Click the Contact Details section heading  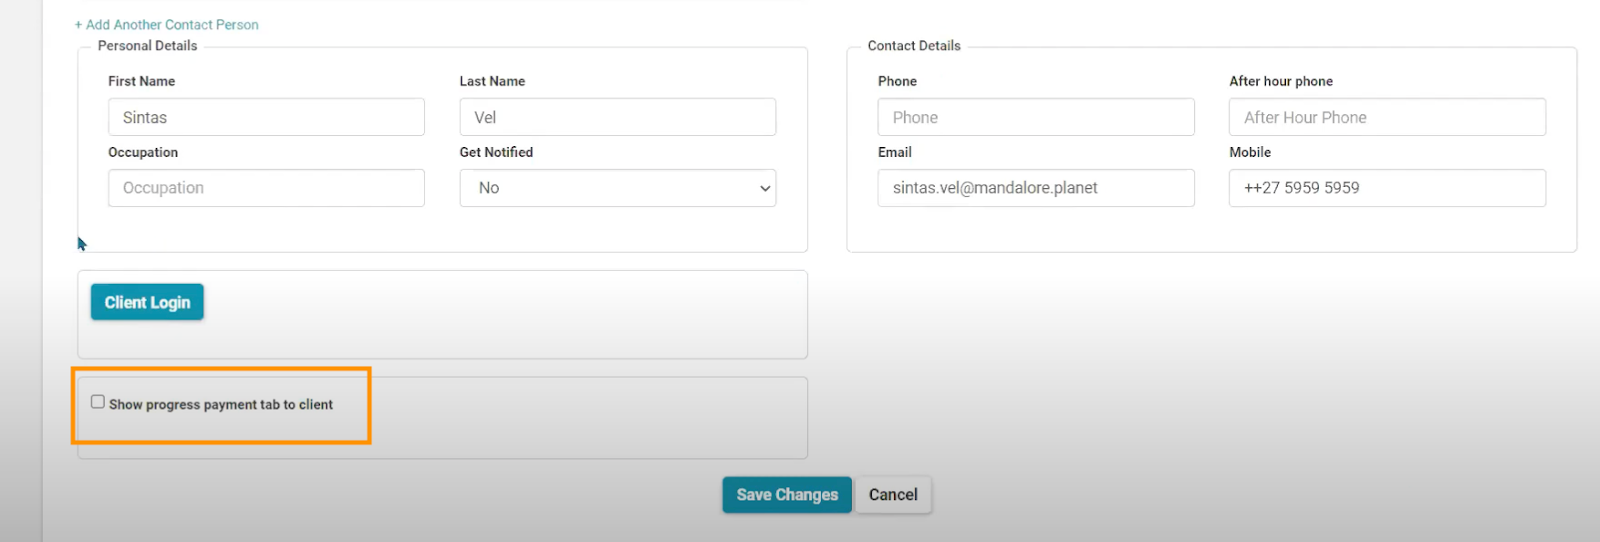pyautogui.click(x=914, y=46)
